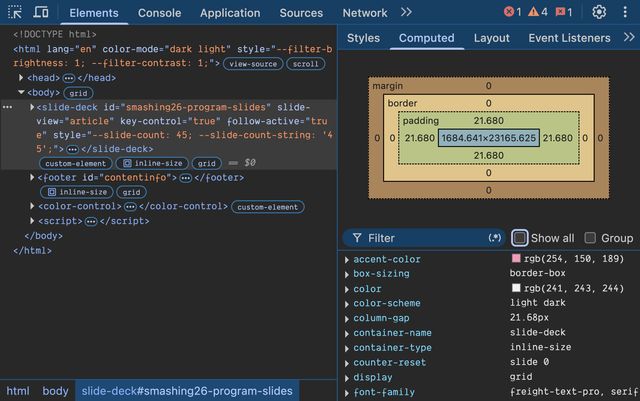Click the white color swatch
The height and width of the screenshot is (401, 640).
(516, 288)
